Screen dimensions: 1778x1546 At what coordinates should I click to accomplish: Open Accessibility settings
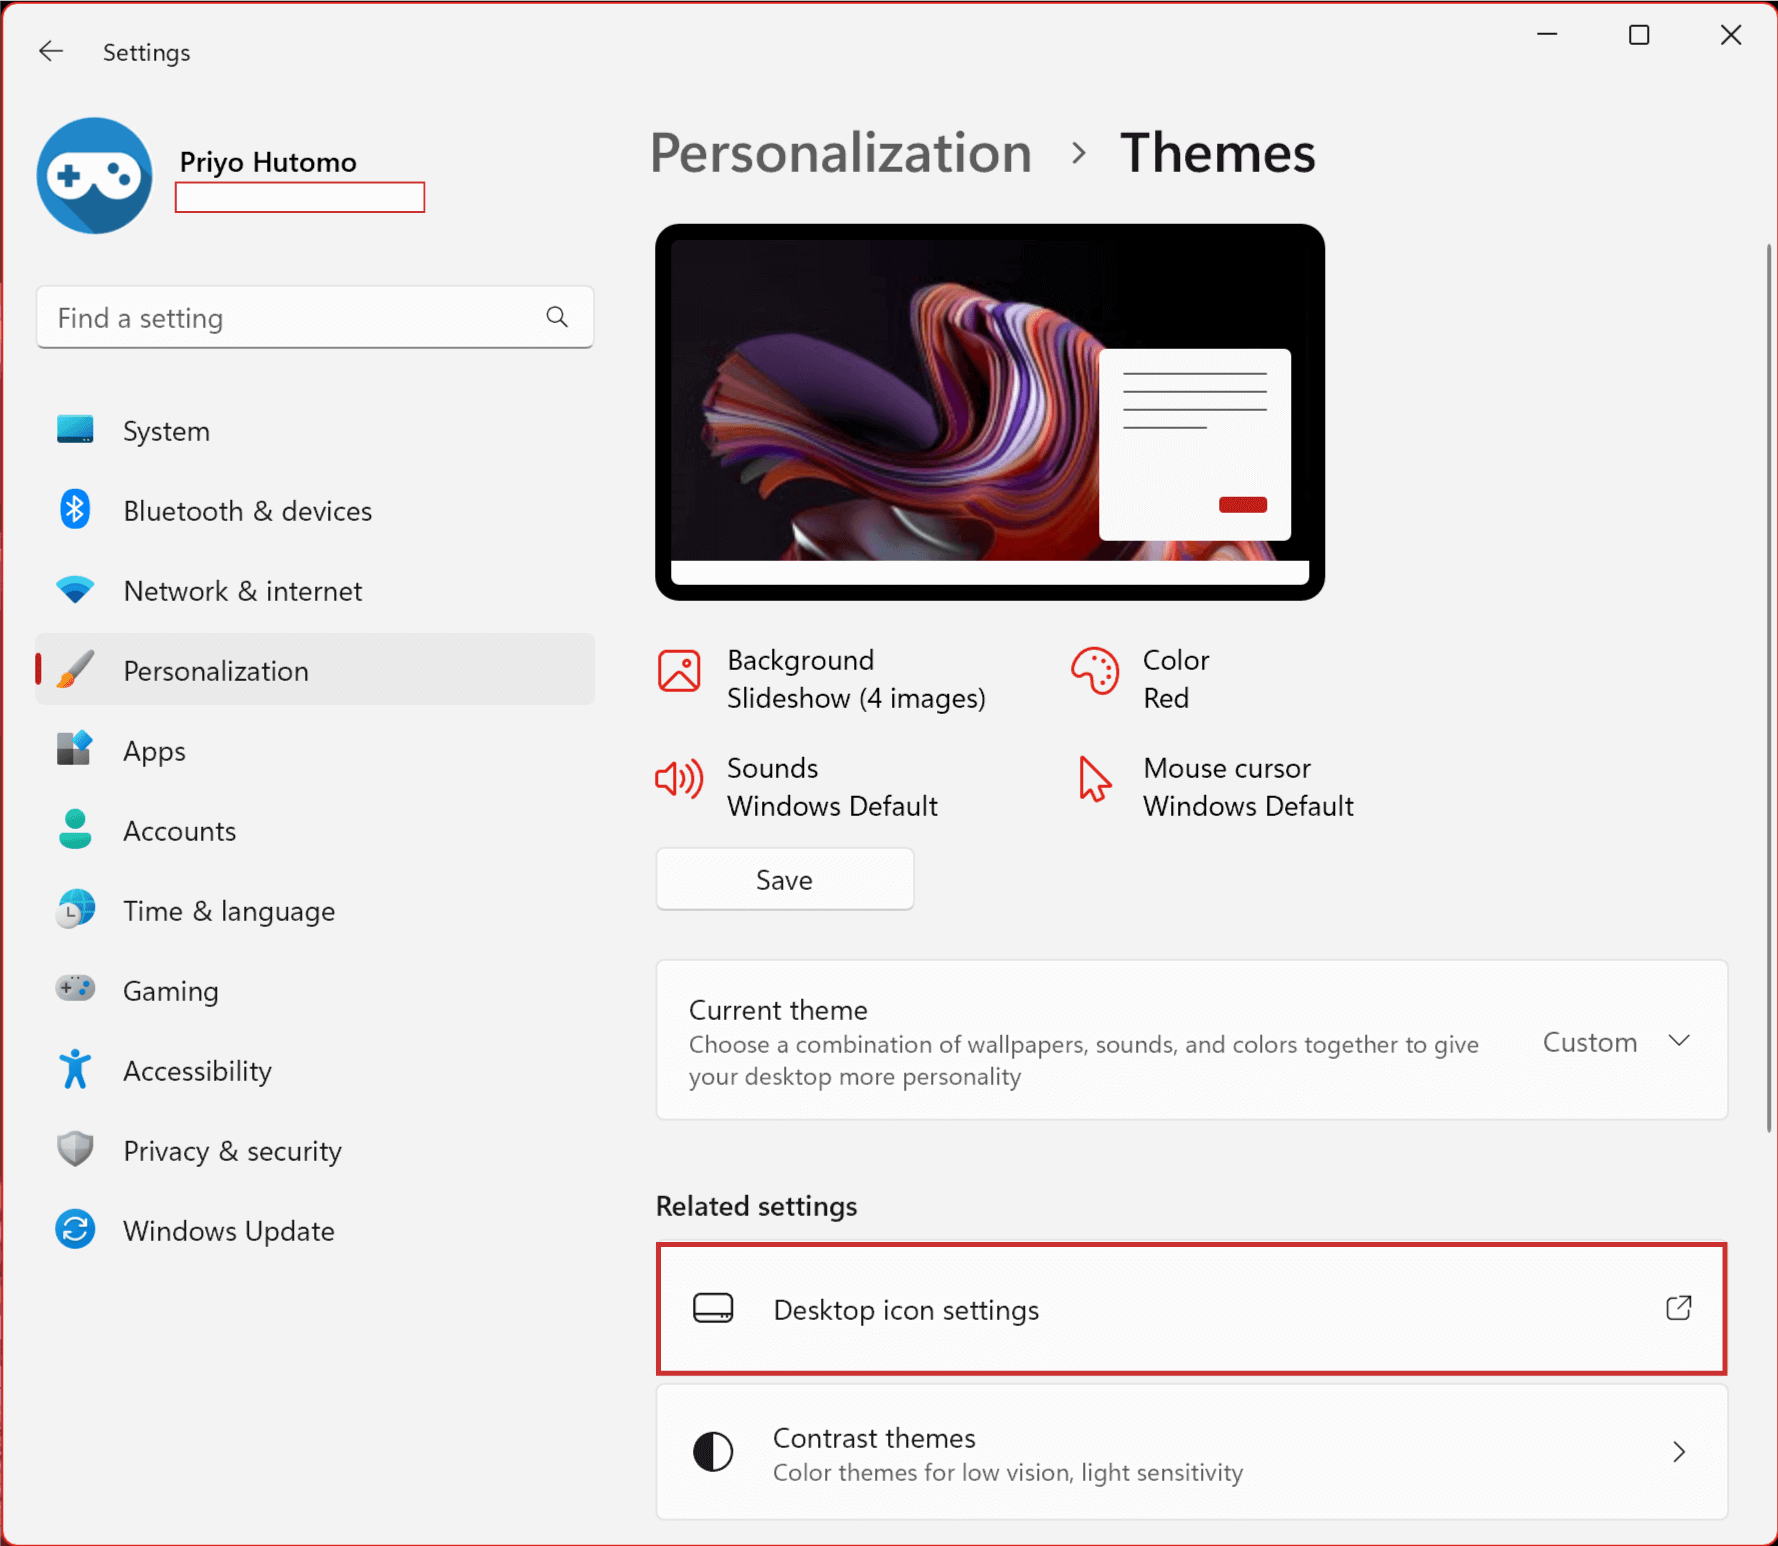(315, 1071)
